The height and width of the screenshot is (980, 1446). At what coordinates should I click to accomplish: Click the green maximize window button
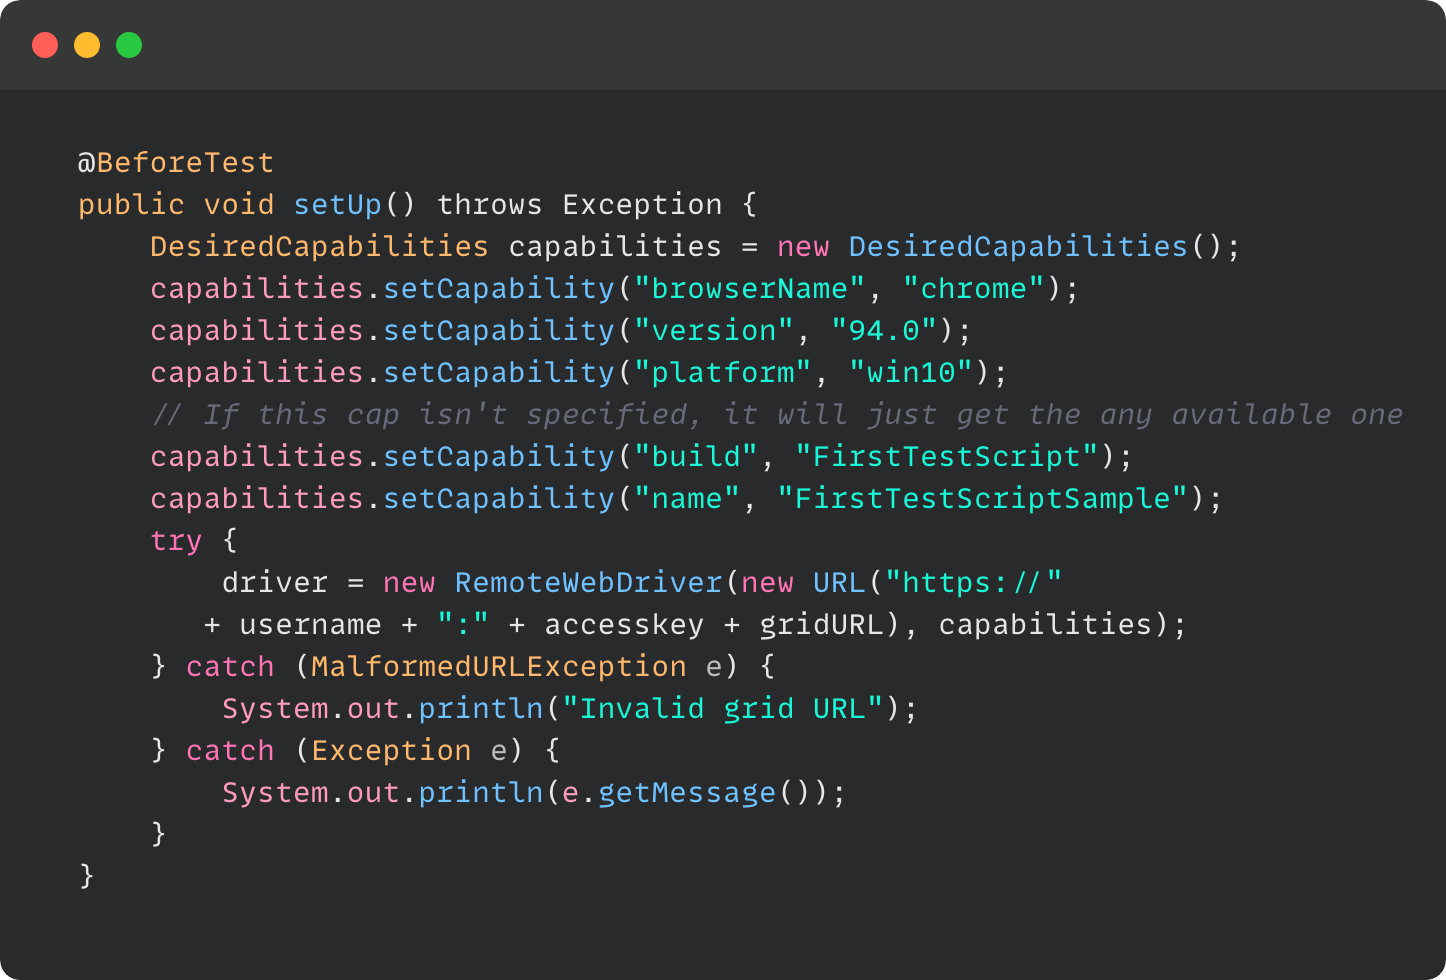[x=129, y=45]
